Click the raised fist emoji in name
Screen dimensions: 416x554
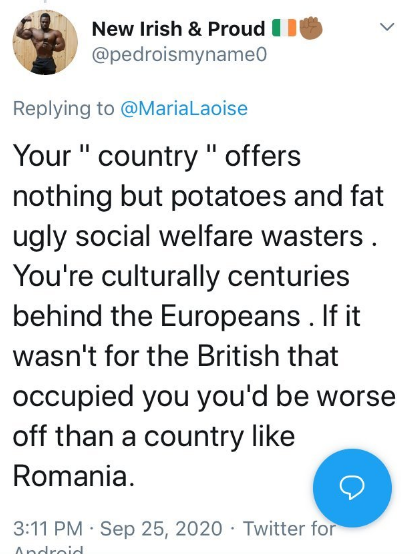pyautogui.click(x=311, y=28)
